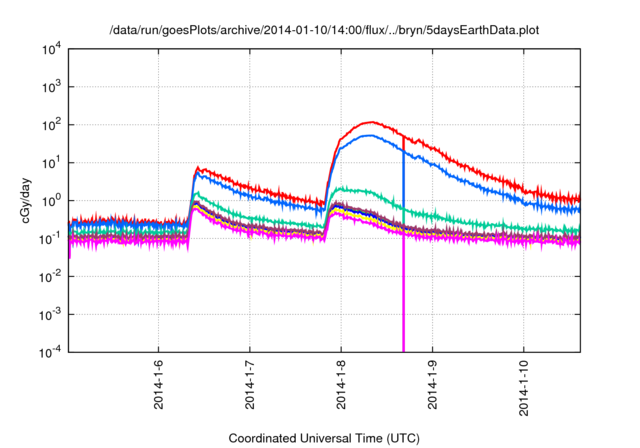
Task: Click the Coordinated Universal Time (UTC) label
Action: [324, 438]
